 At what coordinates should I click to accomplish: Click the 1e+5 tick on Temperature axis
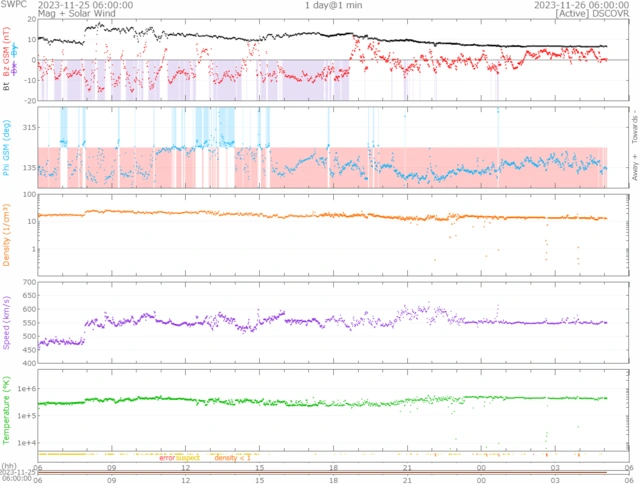27,415
